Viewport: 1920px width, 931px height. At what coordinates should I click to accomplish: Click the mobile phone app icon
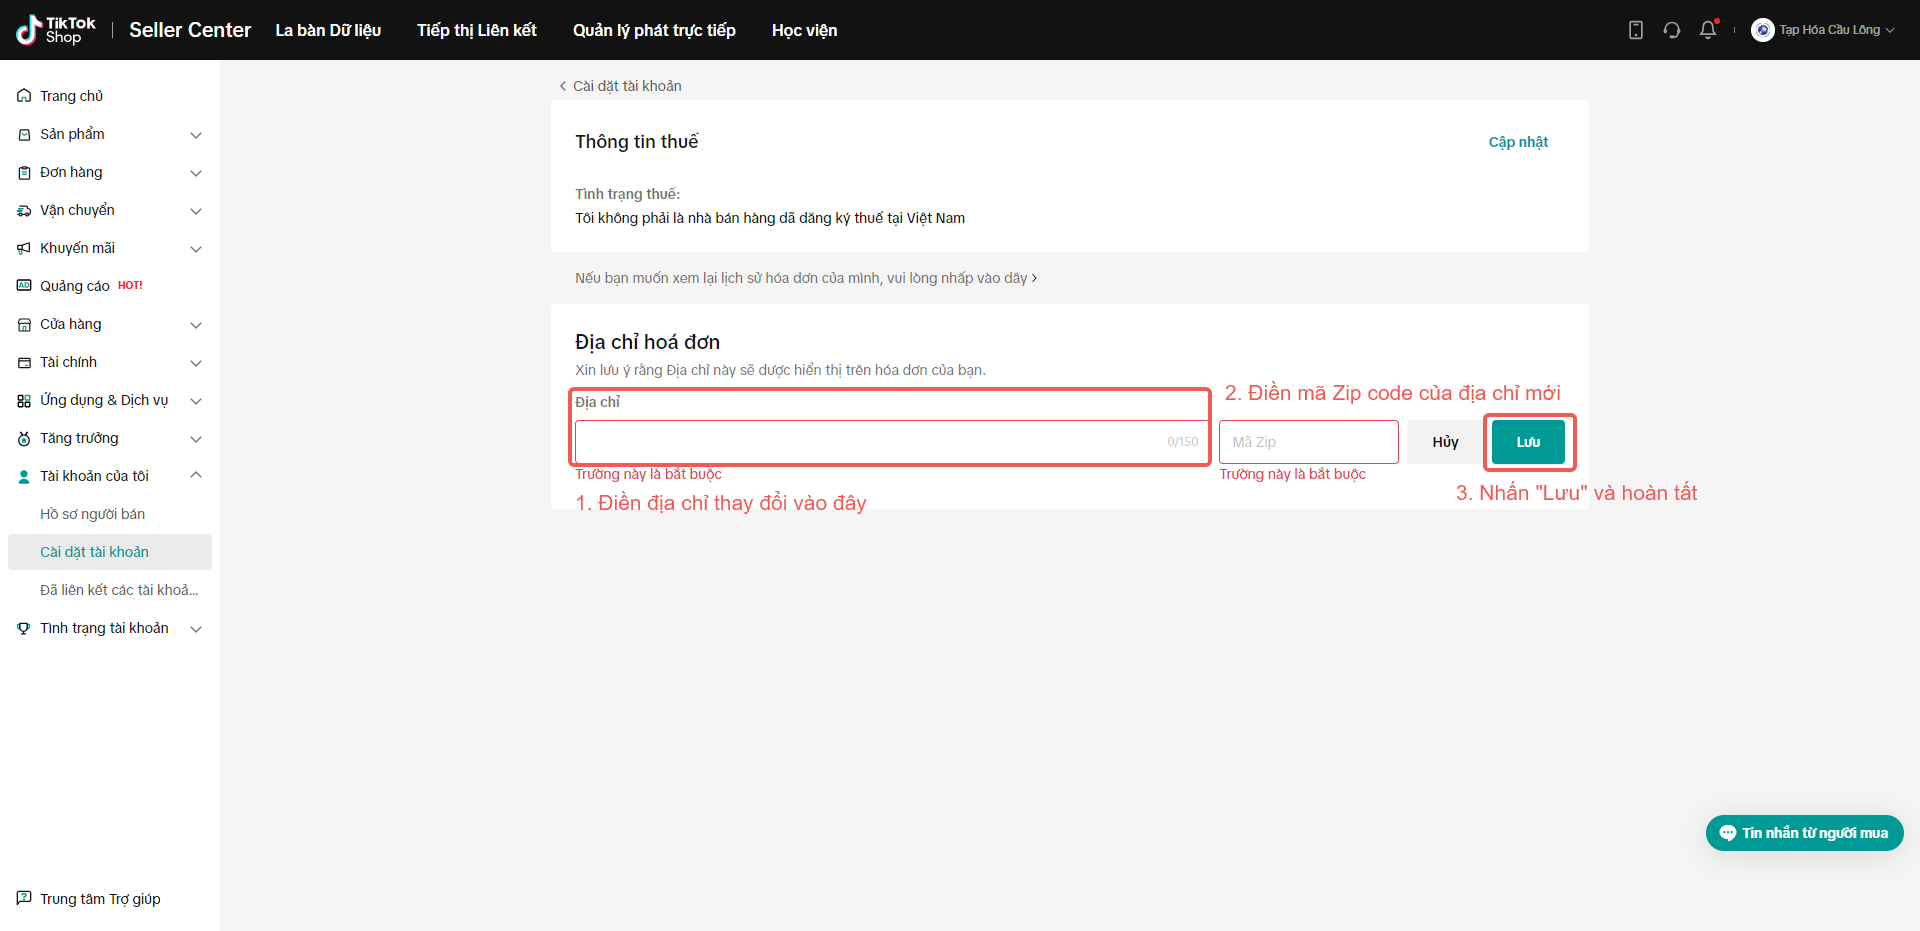pyautogui.click(x=1636, y=30)
